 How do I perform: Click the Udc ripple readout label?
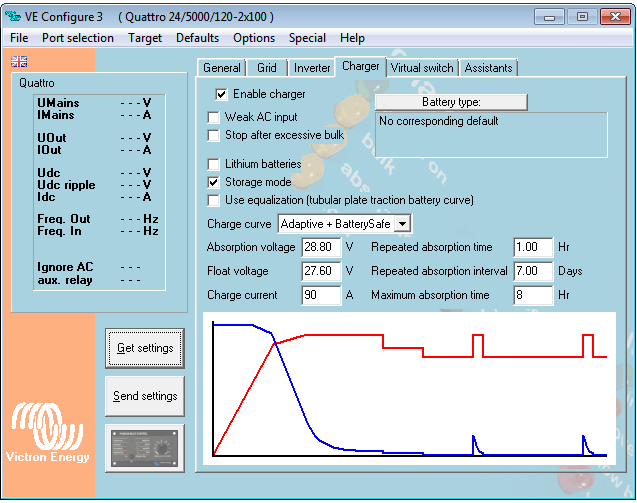[66, 185]
